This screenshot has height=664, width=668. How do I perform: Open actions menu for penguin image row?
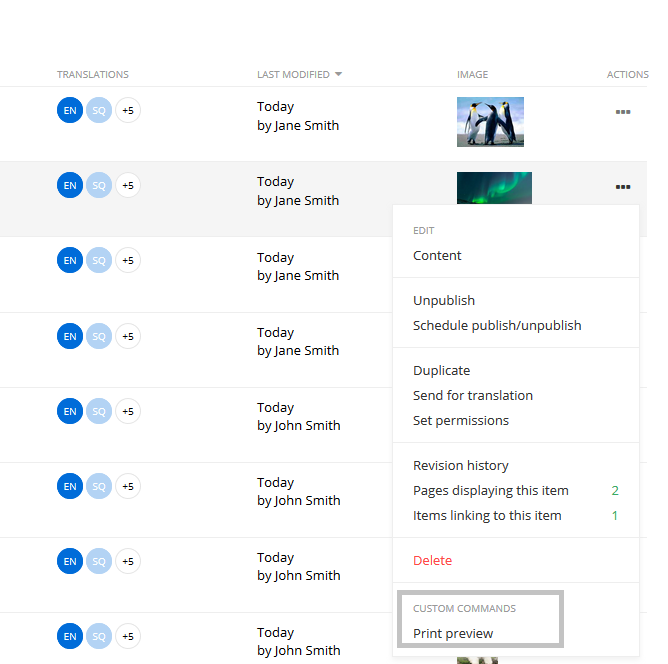coord(623,112)
